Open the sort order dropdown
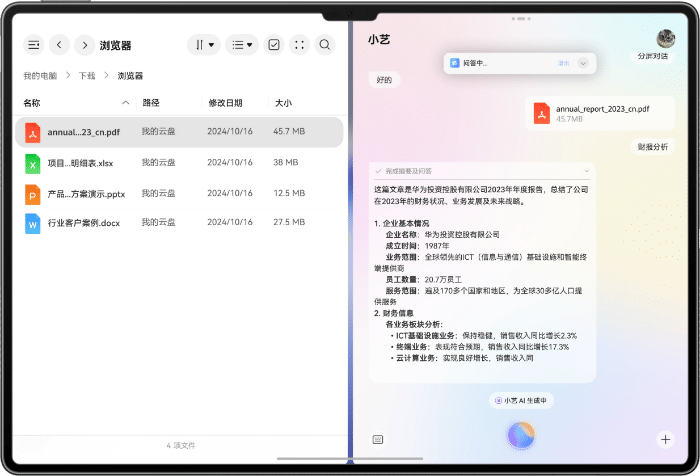The image size is (700, 476). [204, 45]
